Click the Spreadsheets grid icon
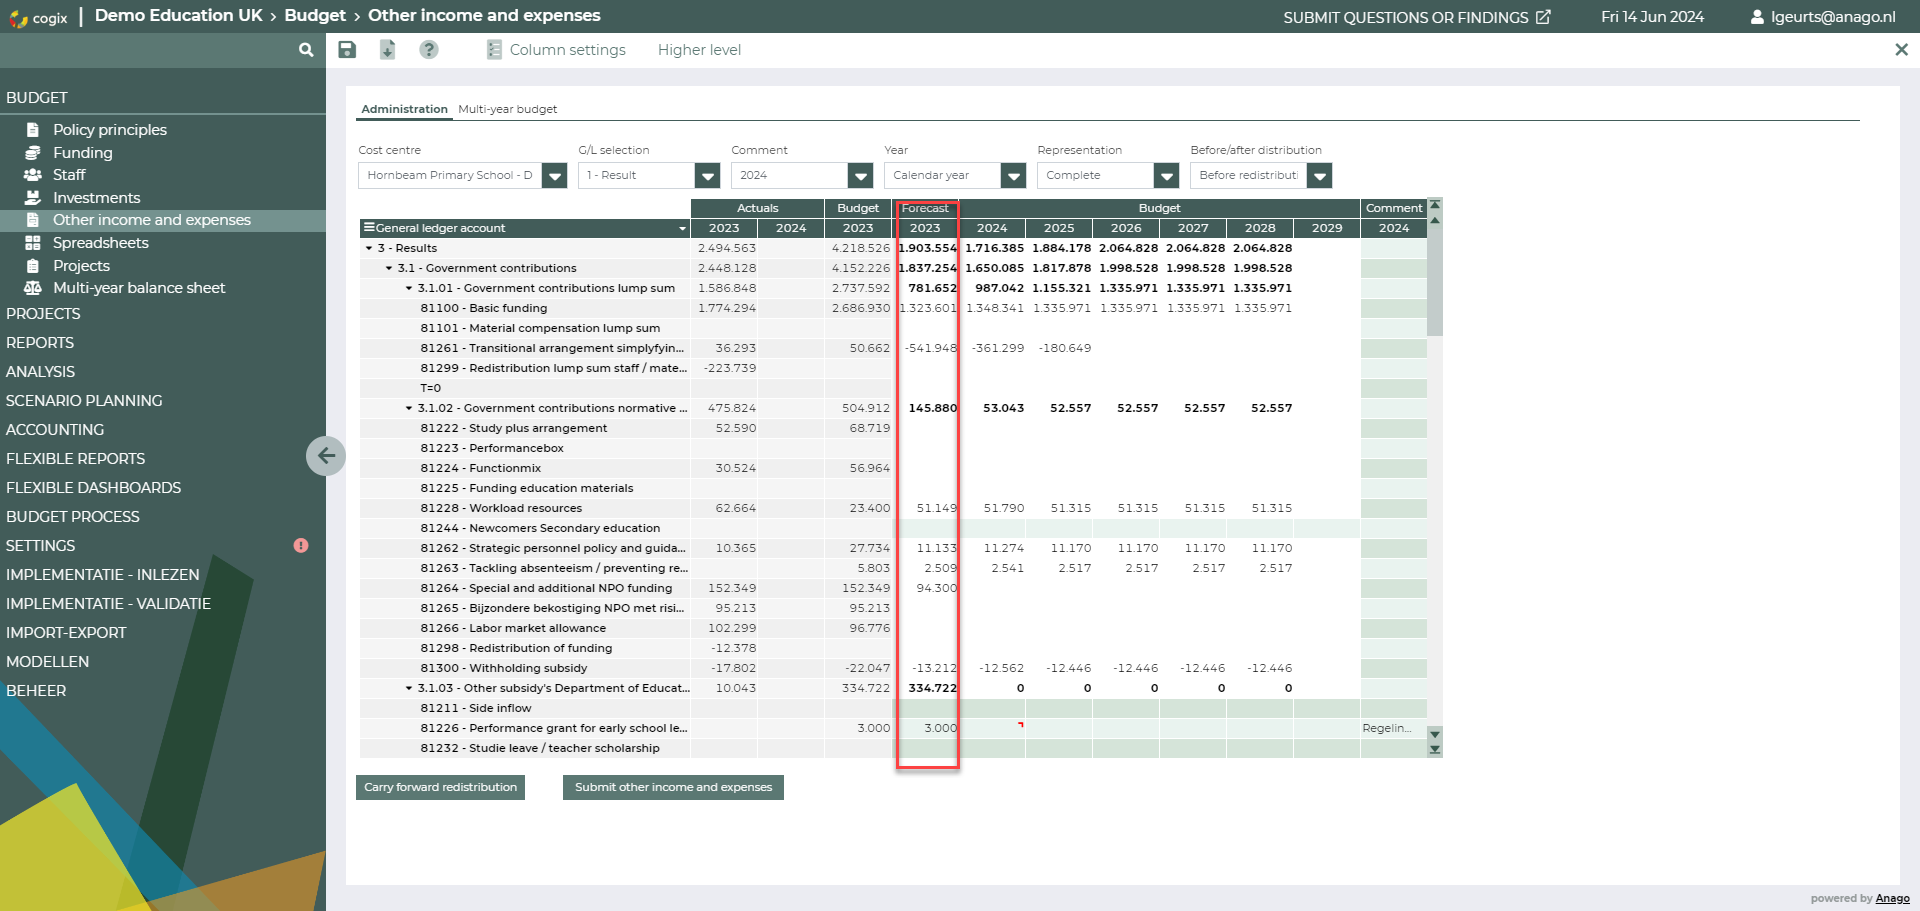This screenshot has width=1920, height=911. point(33,243)
